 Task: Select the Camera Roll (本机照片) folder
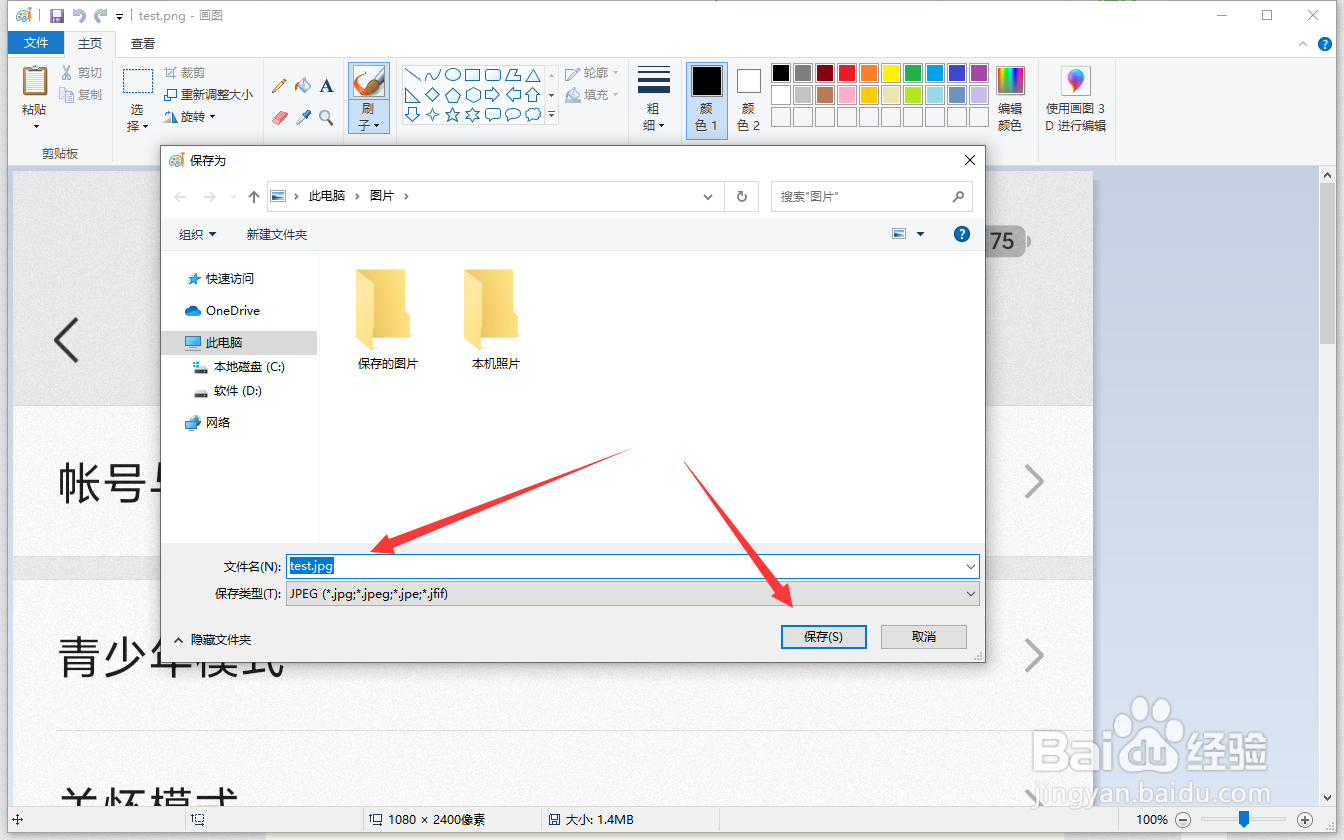click(496, 320)
